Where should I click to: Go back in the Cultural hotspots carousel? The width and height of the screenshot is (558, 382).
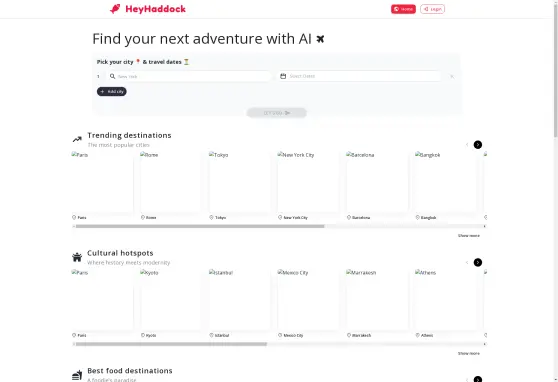467,262
